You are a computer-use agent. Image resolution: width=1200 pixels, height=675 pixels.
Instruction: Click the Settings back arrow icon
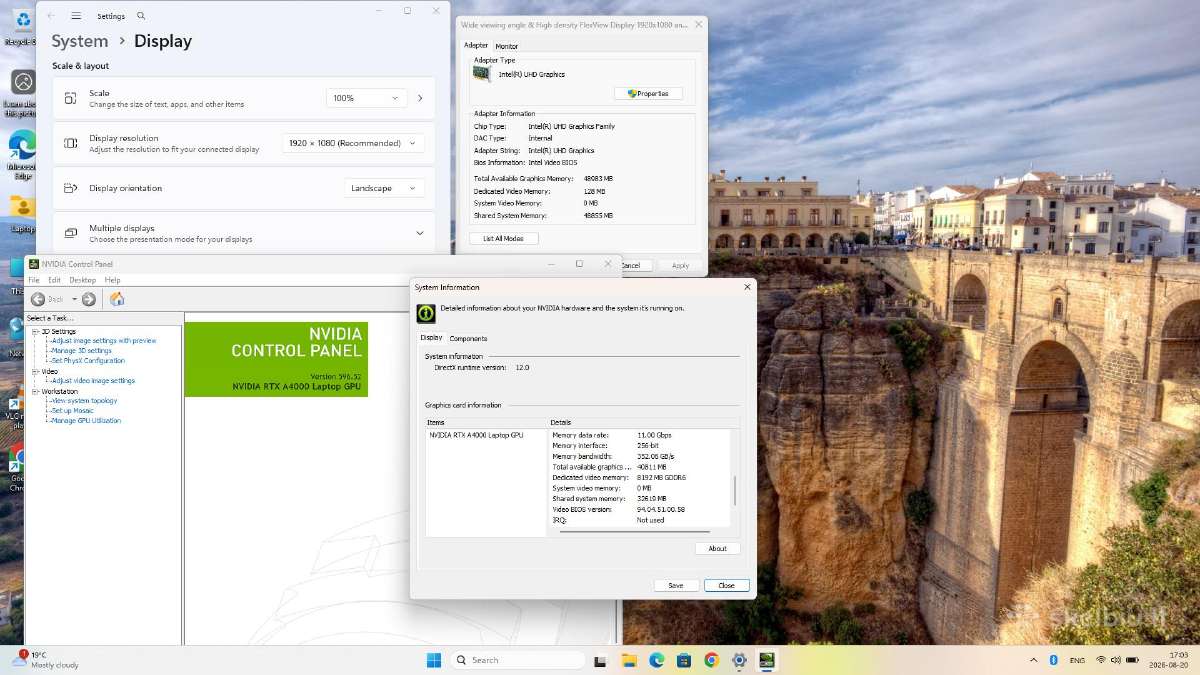pos(51,16)
